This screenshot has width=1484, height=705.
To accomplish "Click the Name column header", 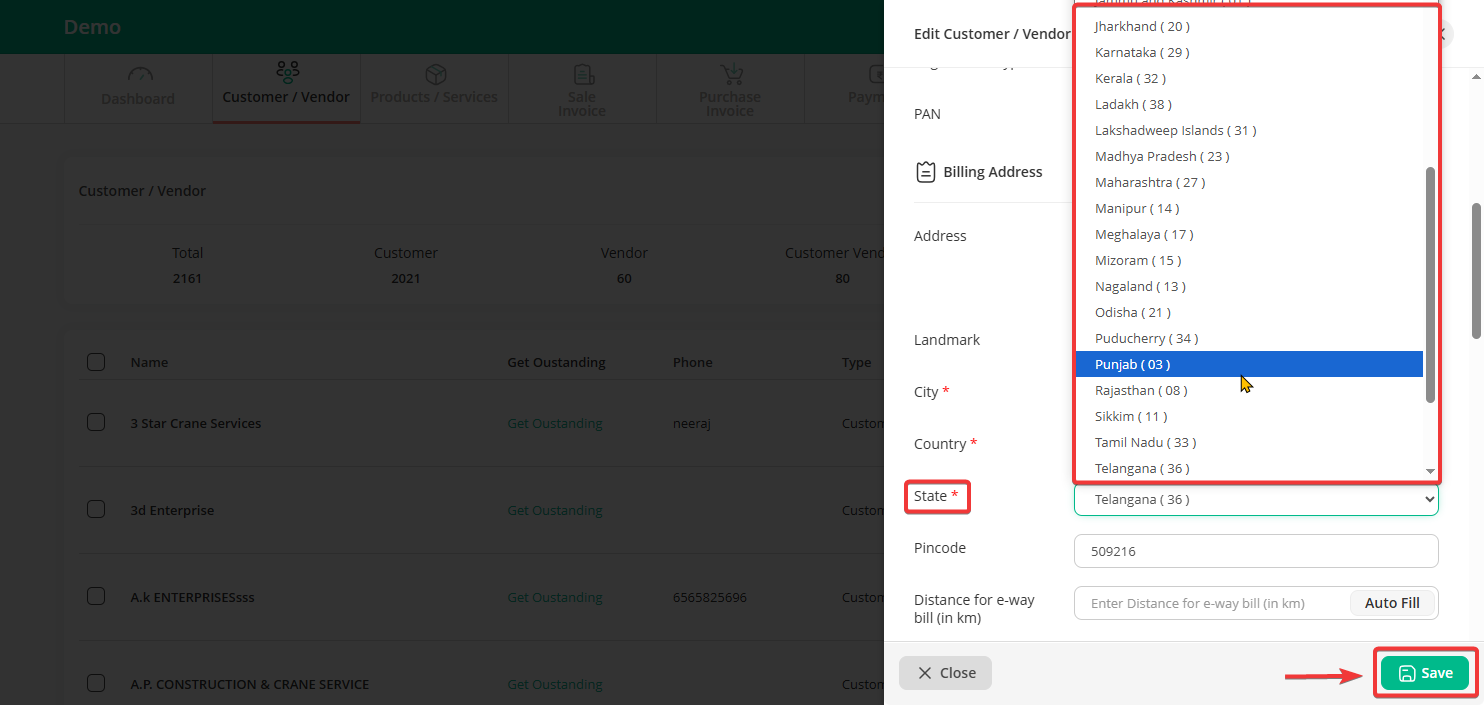I will pos(149,362).
